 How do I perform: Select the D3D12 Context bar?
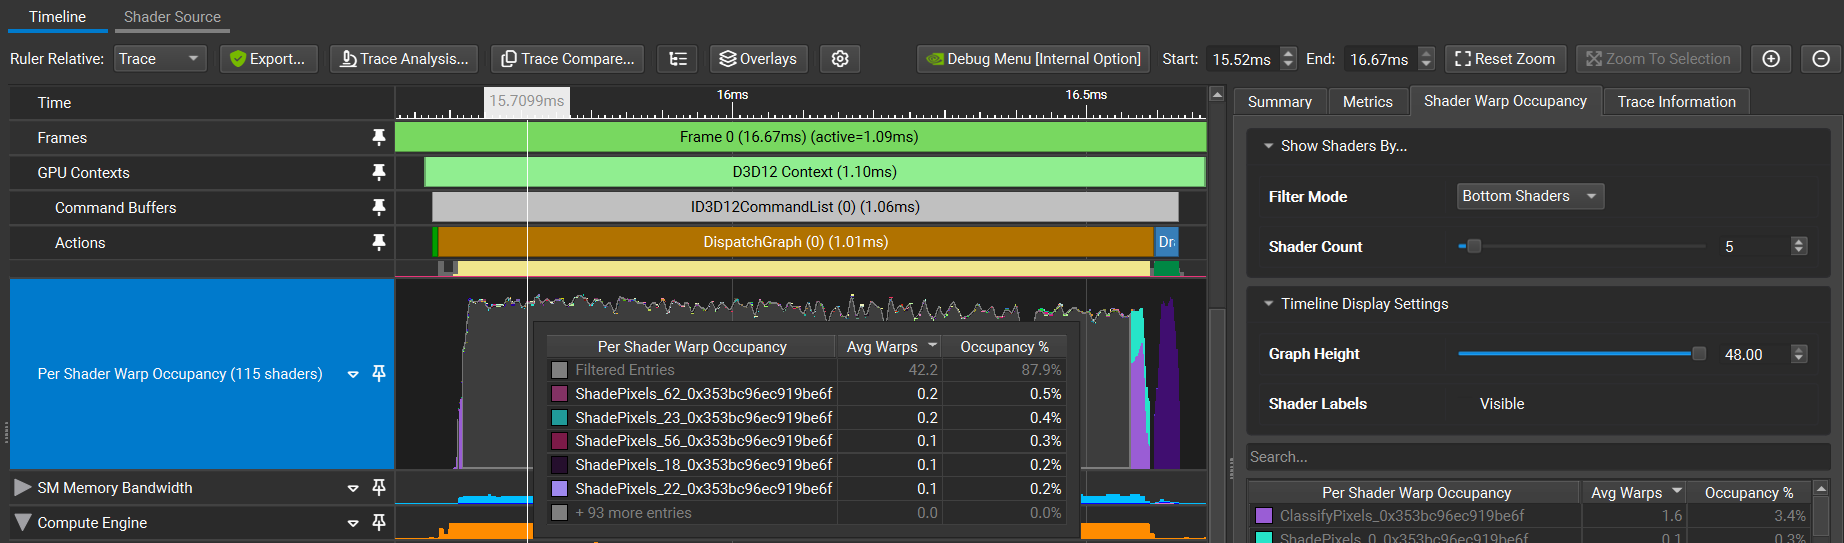coord(814,172)
